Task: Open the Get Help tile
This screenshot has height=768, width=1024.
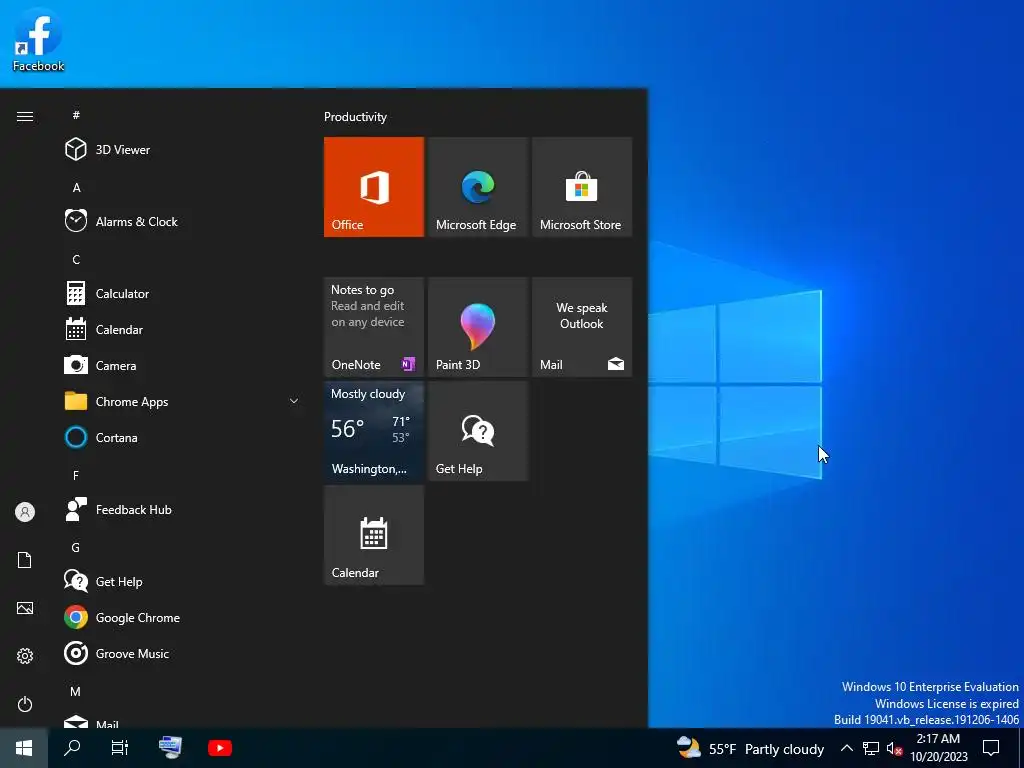Action: [x=477, y=431]
